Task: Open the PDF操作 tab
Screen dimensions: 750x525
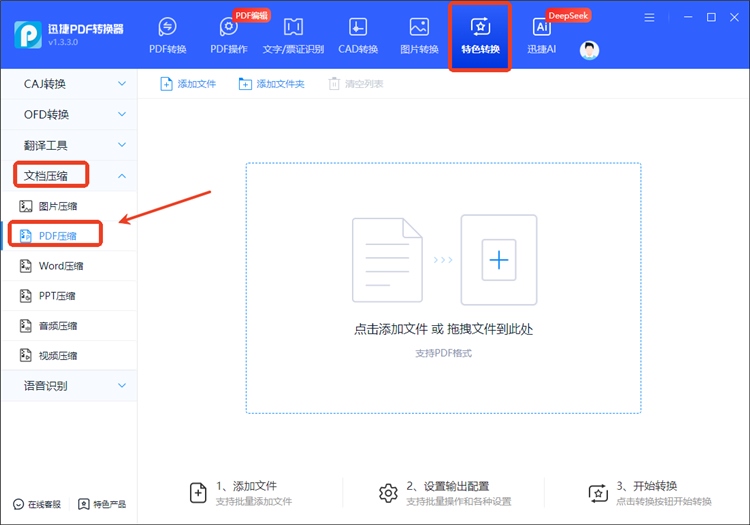Action: (x=229, y=36)
